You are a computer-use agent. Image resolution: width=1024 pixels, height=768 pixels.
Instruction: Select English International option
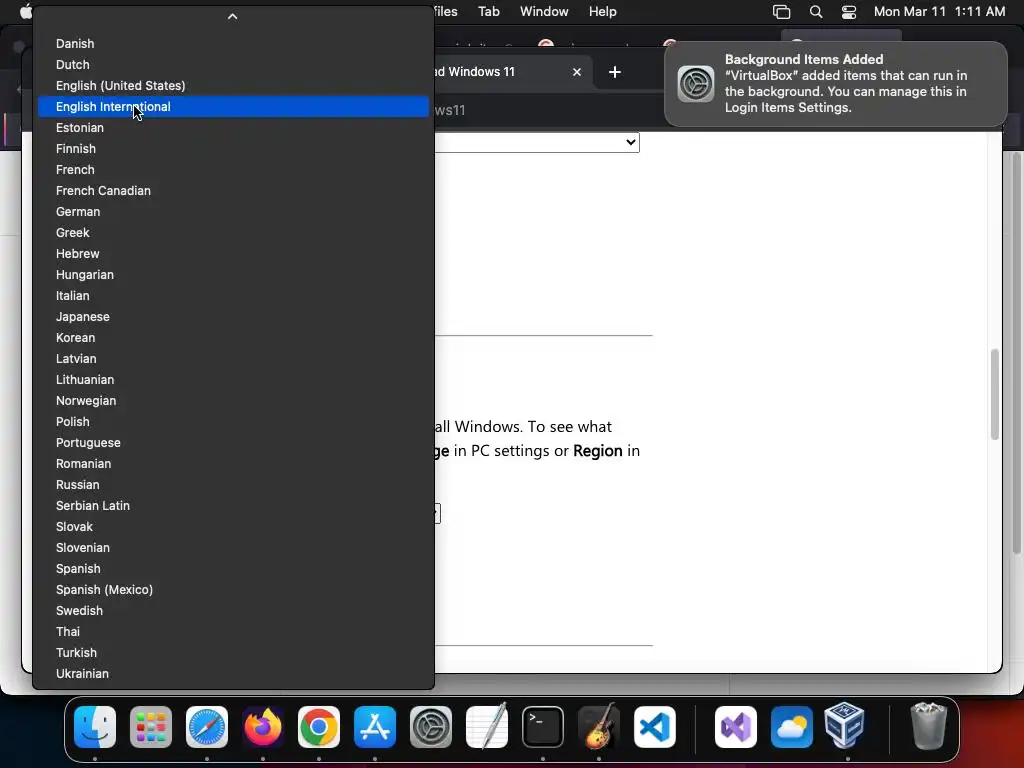pos(233,106)
